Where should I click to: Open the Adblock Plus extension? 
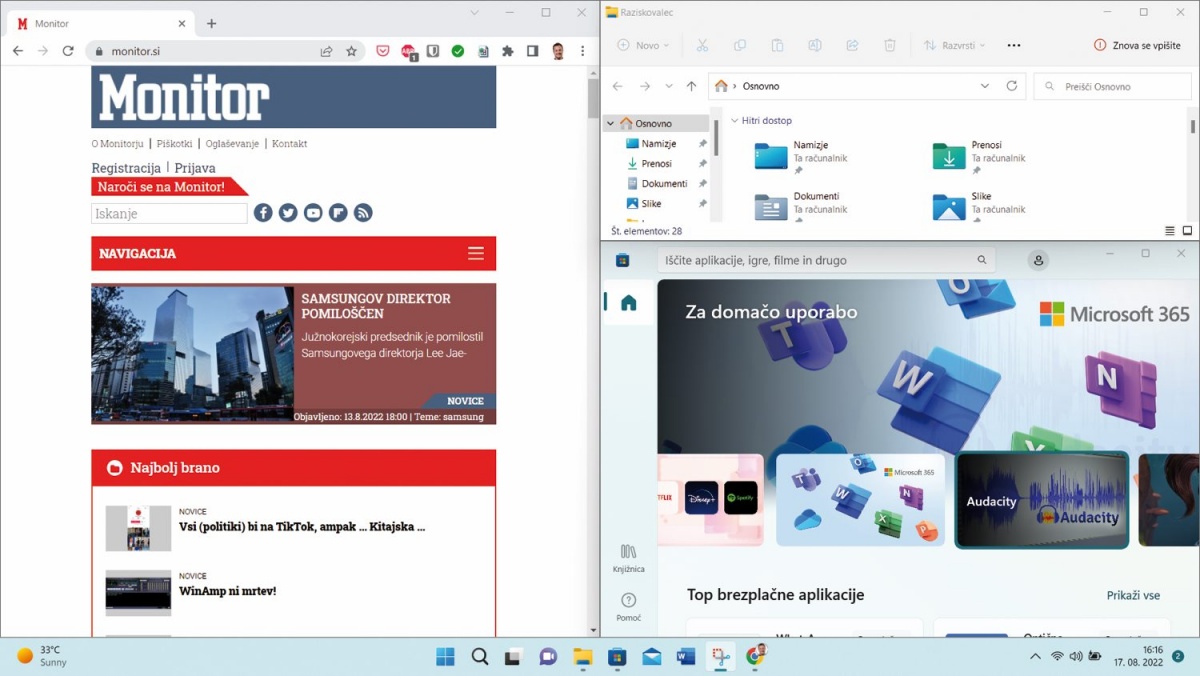(x=408, y=51)
